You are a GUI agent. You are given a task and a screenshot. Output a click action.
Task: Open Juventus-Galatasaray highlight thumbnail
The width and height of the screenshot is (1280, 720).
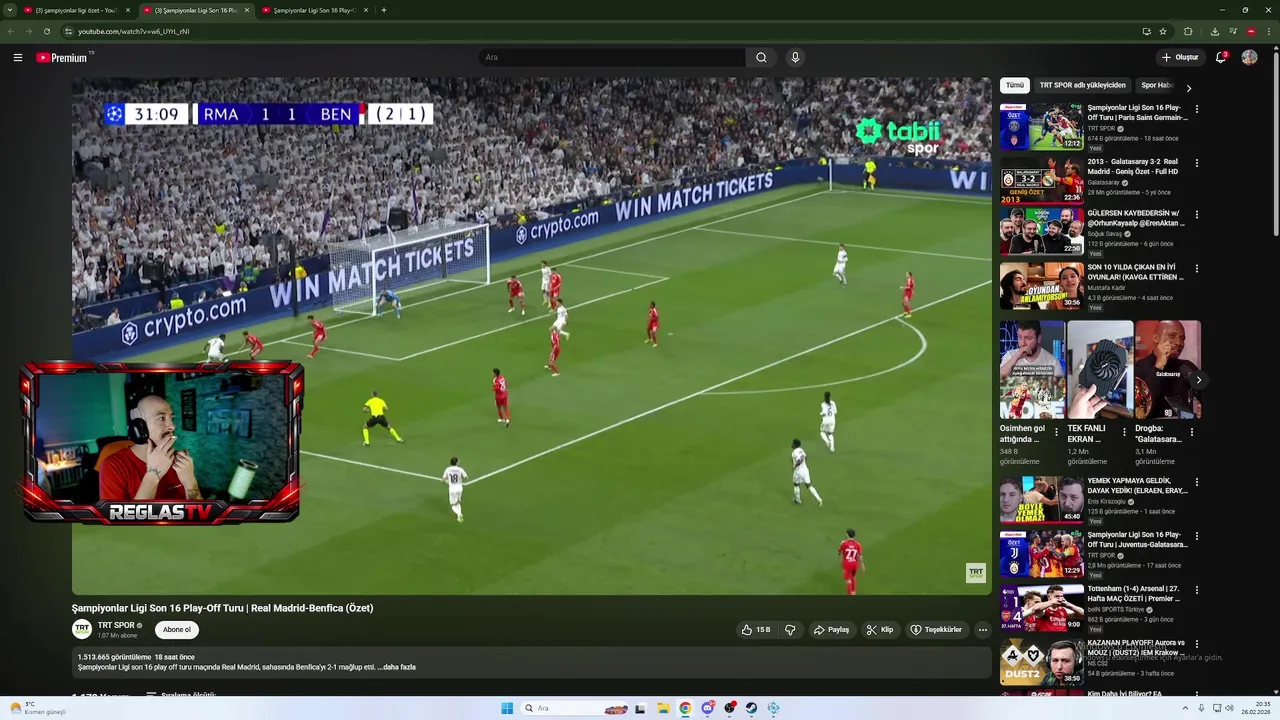click(x=1041, y=554)
